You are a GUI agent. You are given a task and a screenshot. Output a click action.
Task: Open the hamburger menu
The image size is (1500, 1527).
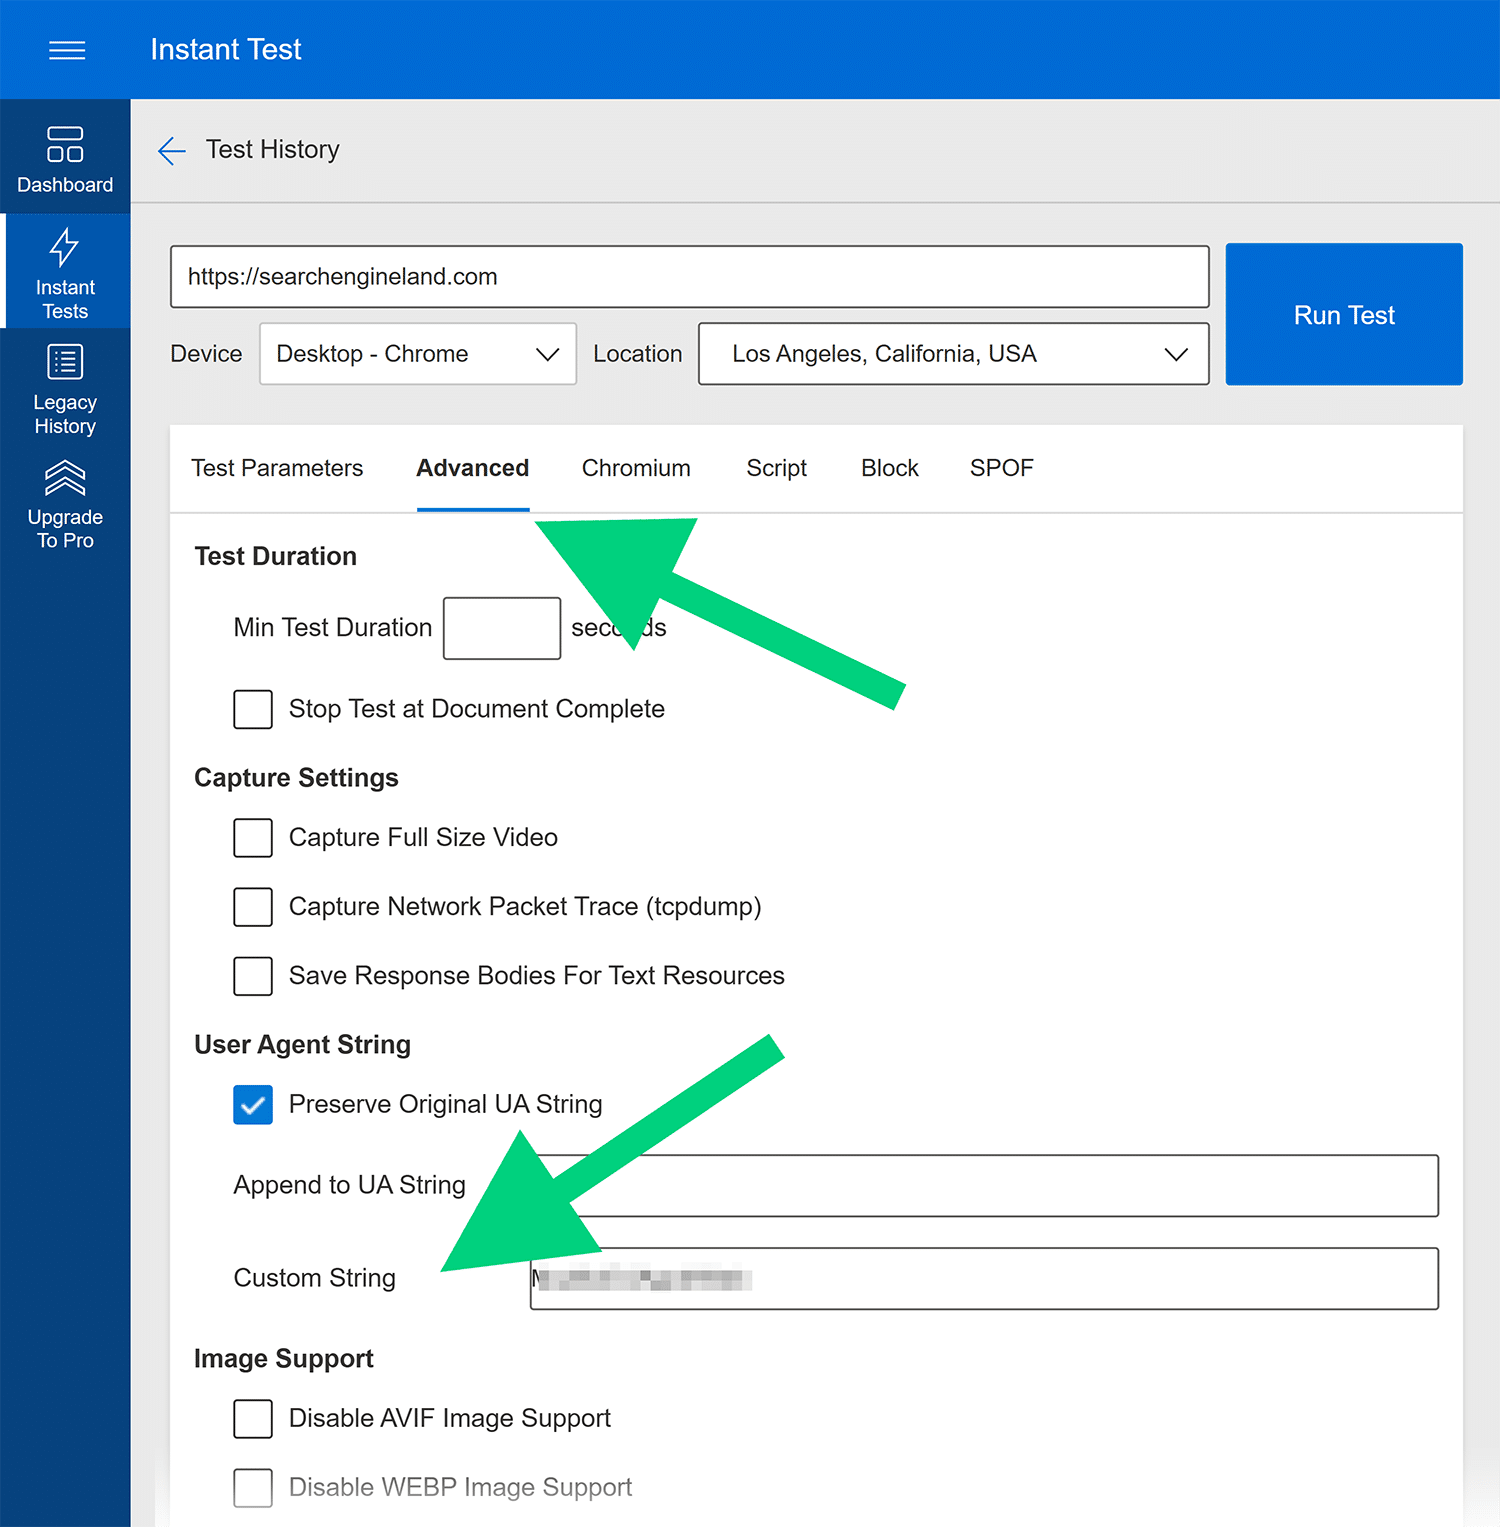(x=67, y=50)
